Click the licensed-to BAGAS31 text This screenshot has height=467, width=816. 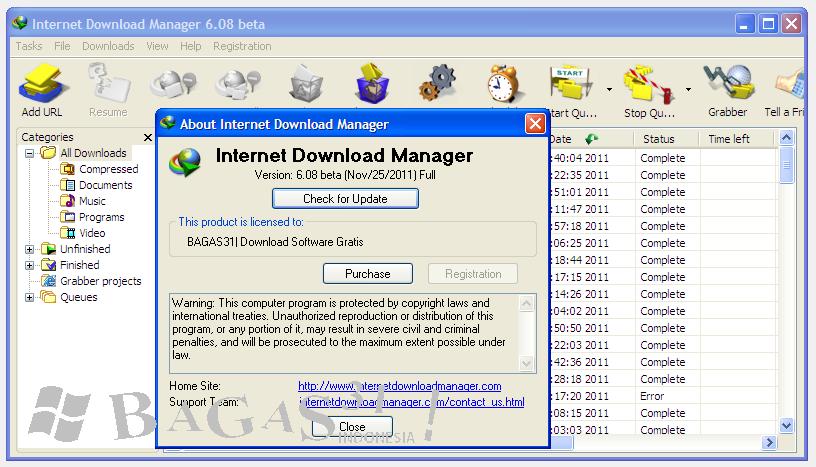275,242
